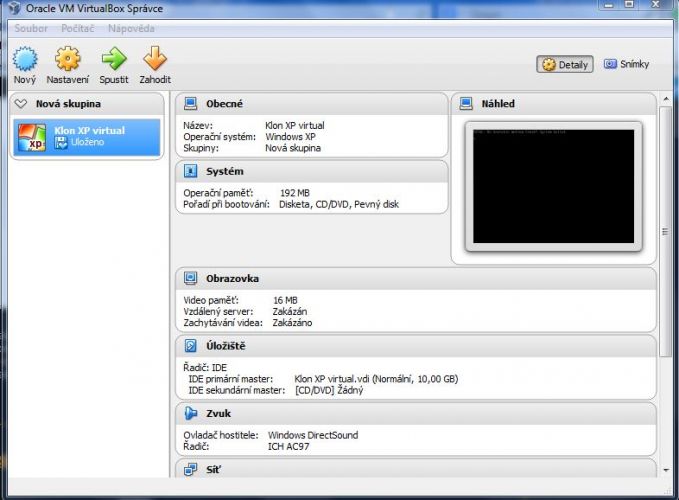
Task: Click the name value 'Klon XP virtual' in Obecné
Action: (295, 126)
